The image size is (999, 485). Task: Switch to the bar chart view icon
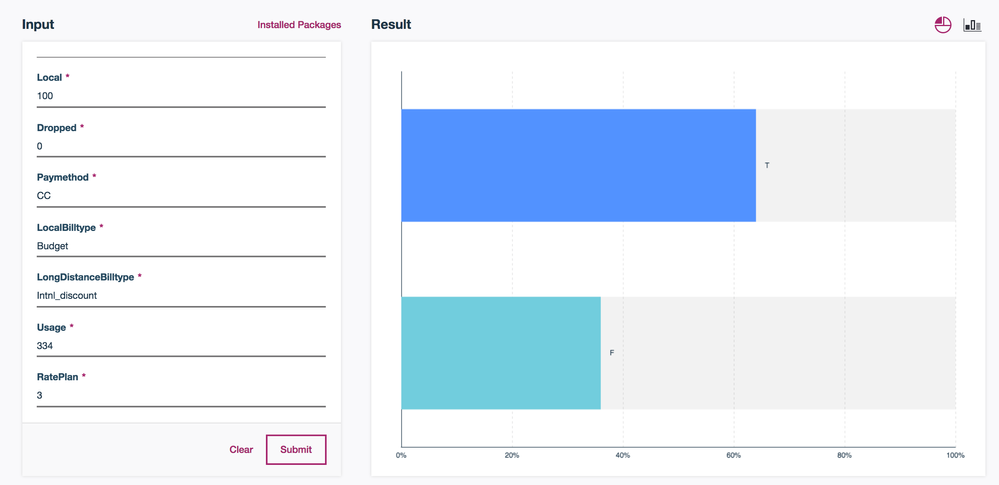(x=972, y=25)
